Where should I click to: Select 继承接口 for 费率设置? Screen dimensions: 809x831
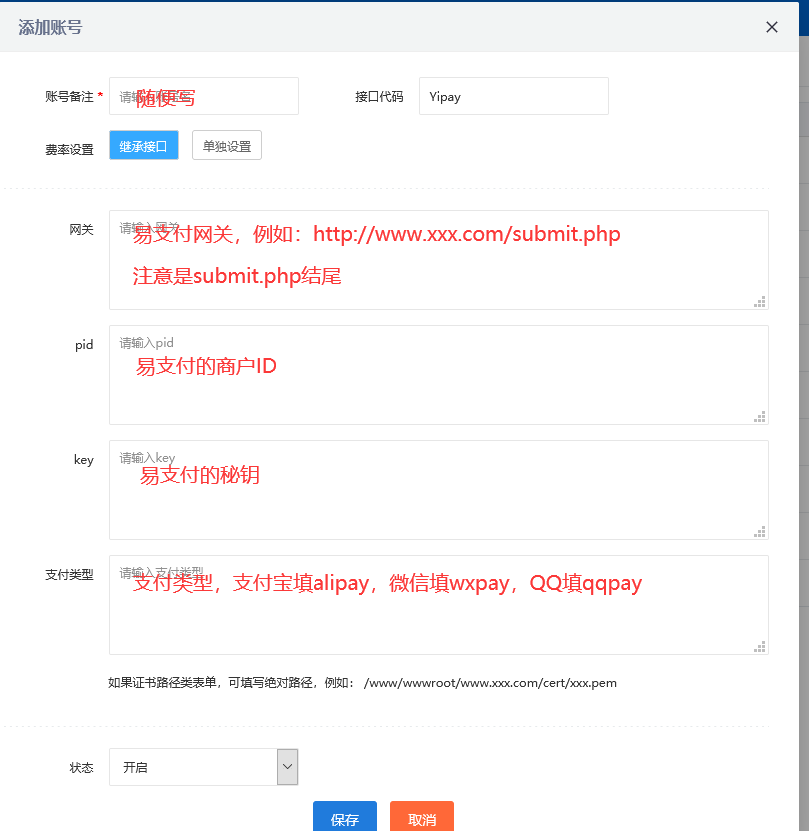point(143,144)
